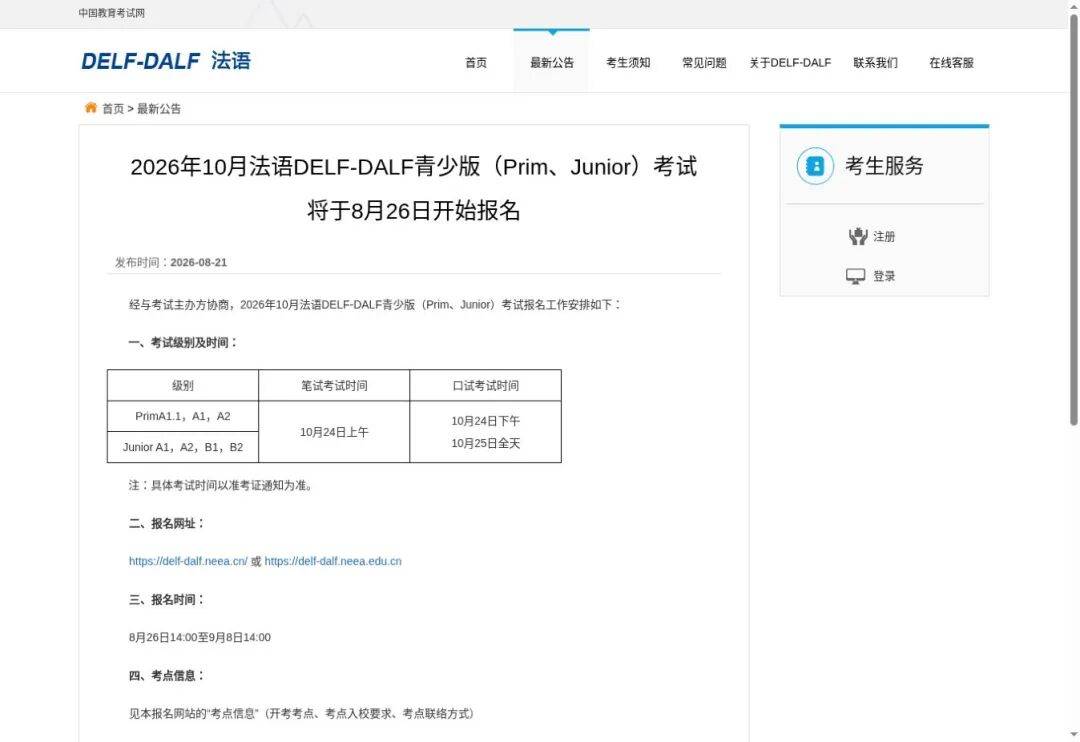Image resolution: width=1080 pixels, height=742 pixels.
Task: Click the table cell 10月24日下午
Action: [486, 421]
